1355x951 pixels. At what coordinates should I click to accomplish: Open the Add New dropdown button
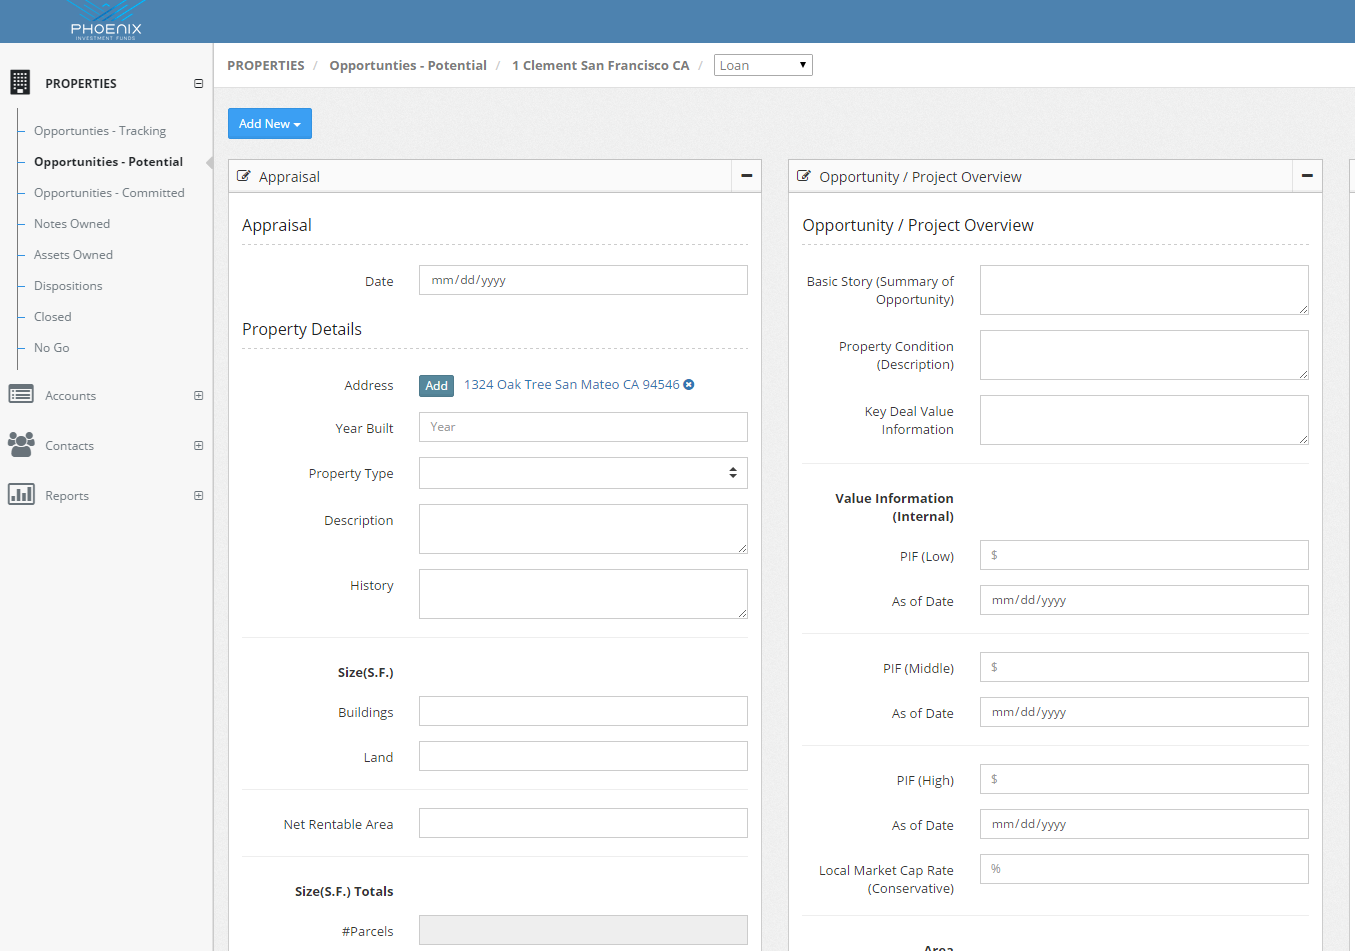[270, 123]
